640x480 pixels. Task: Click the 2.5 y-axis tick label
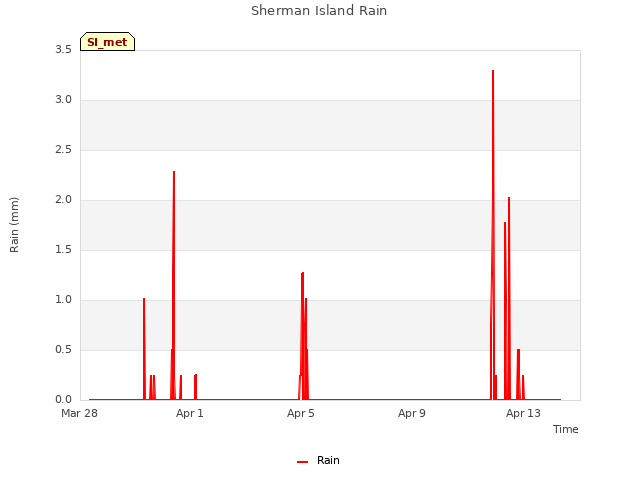click(x=63, y=149)
